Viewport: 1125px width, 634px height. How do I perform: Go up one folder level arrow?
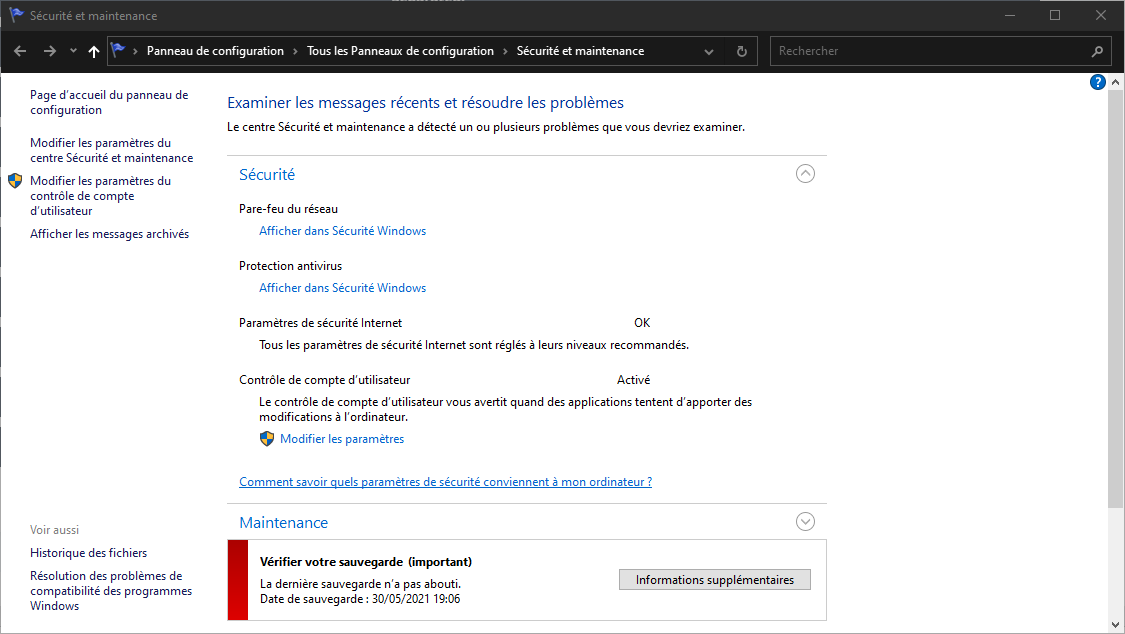(94, 51)
